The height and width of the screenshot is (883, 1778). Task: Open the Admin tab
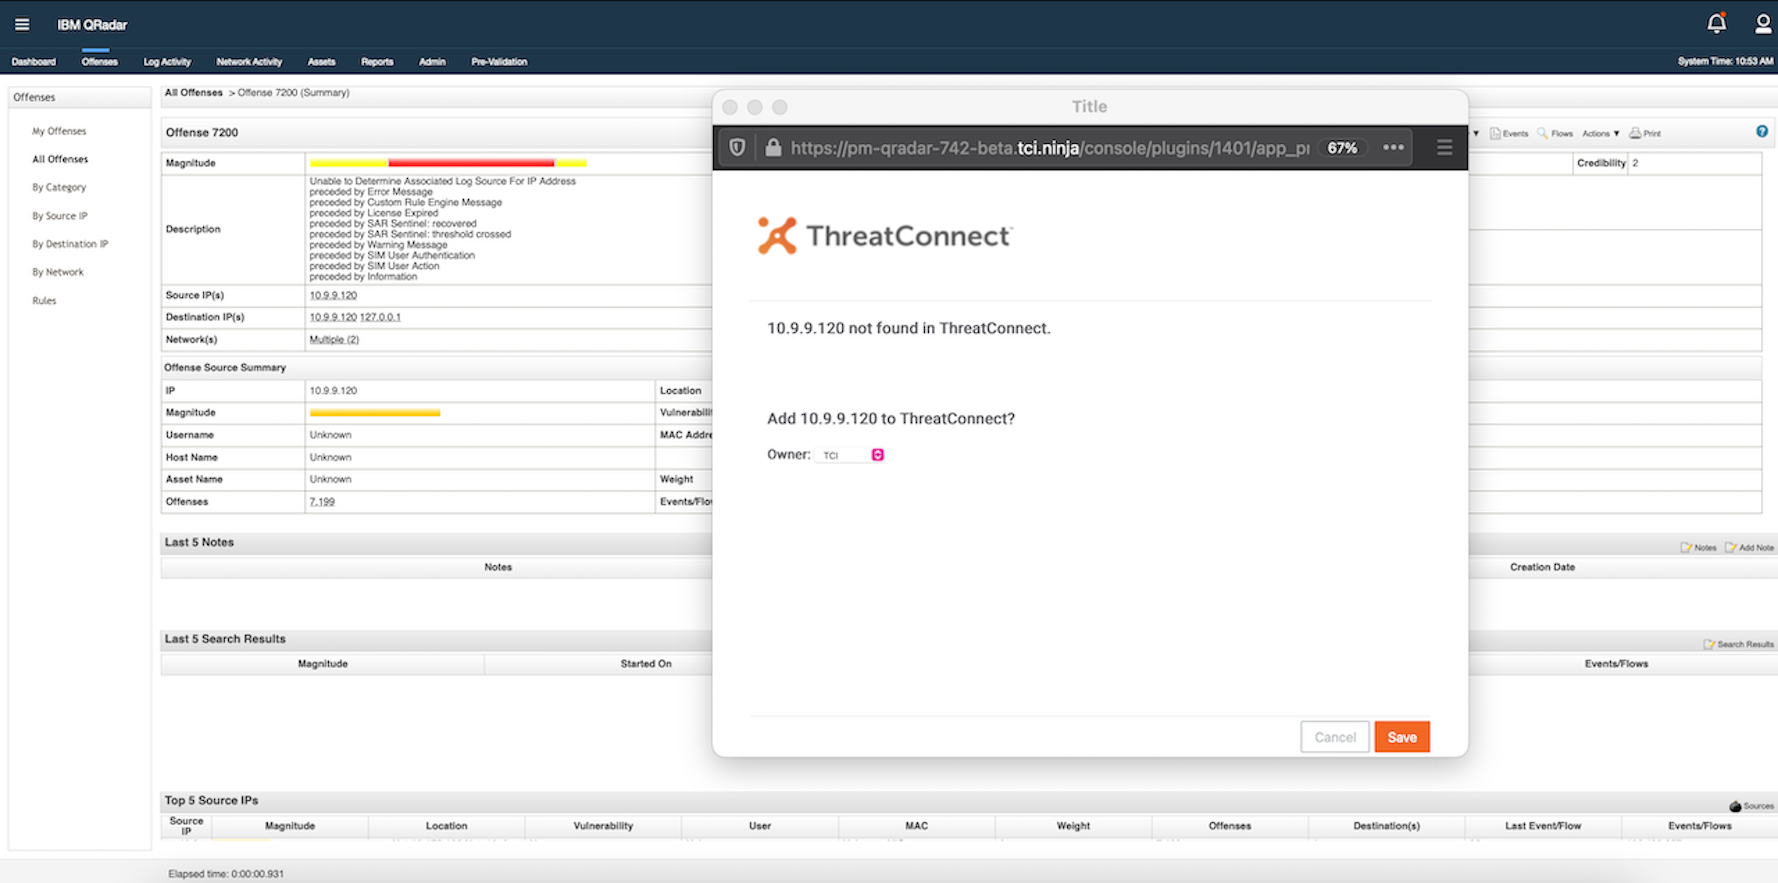coord(432,62)
